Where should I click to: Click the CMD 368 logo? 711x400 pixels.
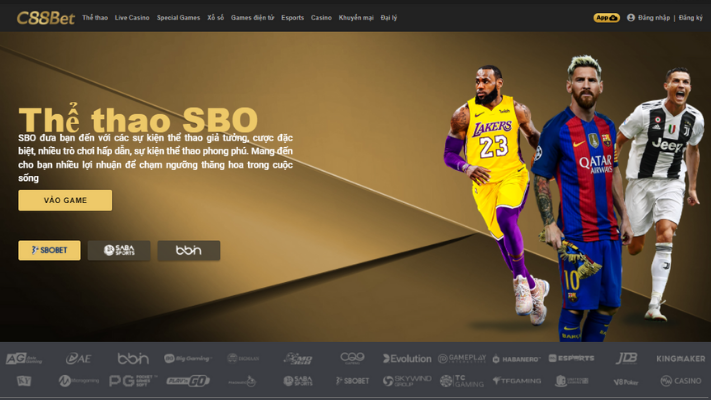(x=298, y=359)
